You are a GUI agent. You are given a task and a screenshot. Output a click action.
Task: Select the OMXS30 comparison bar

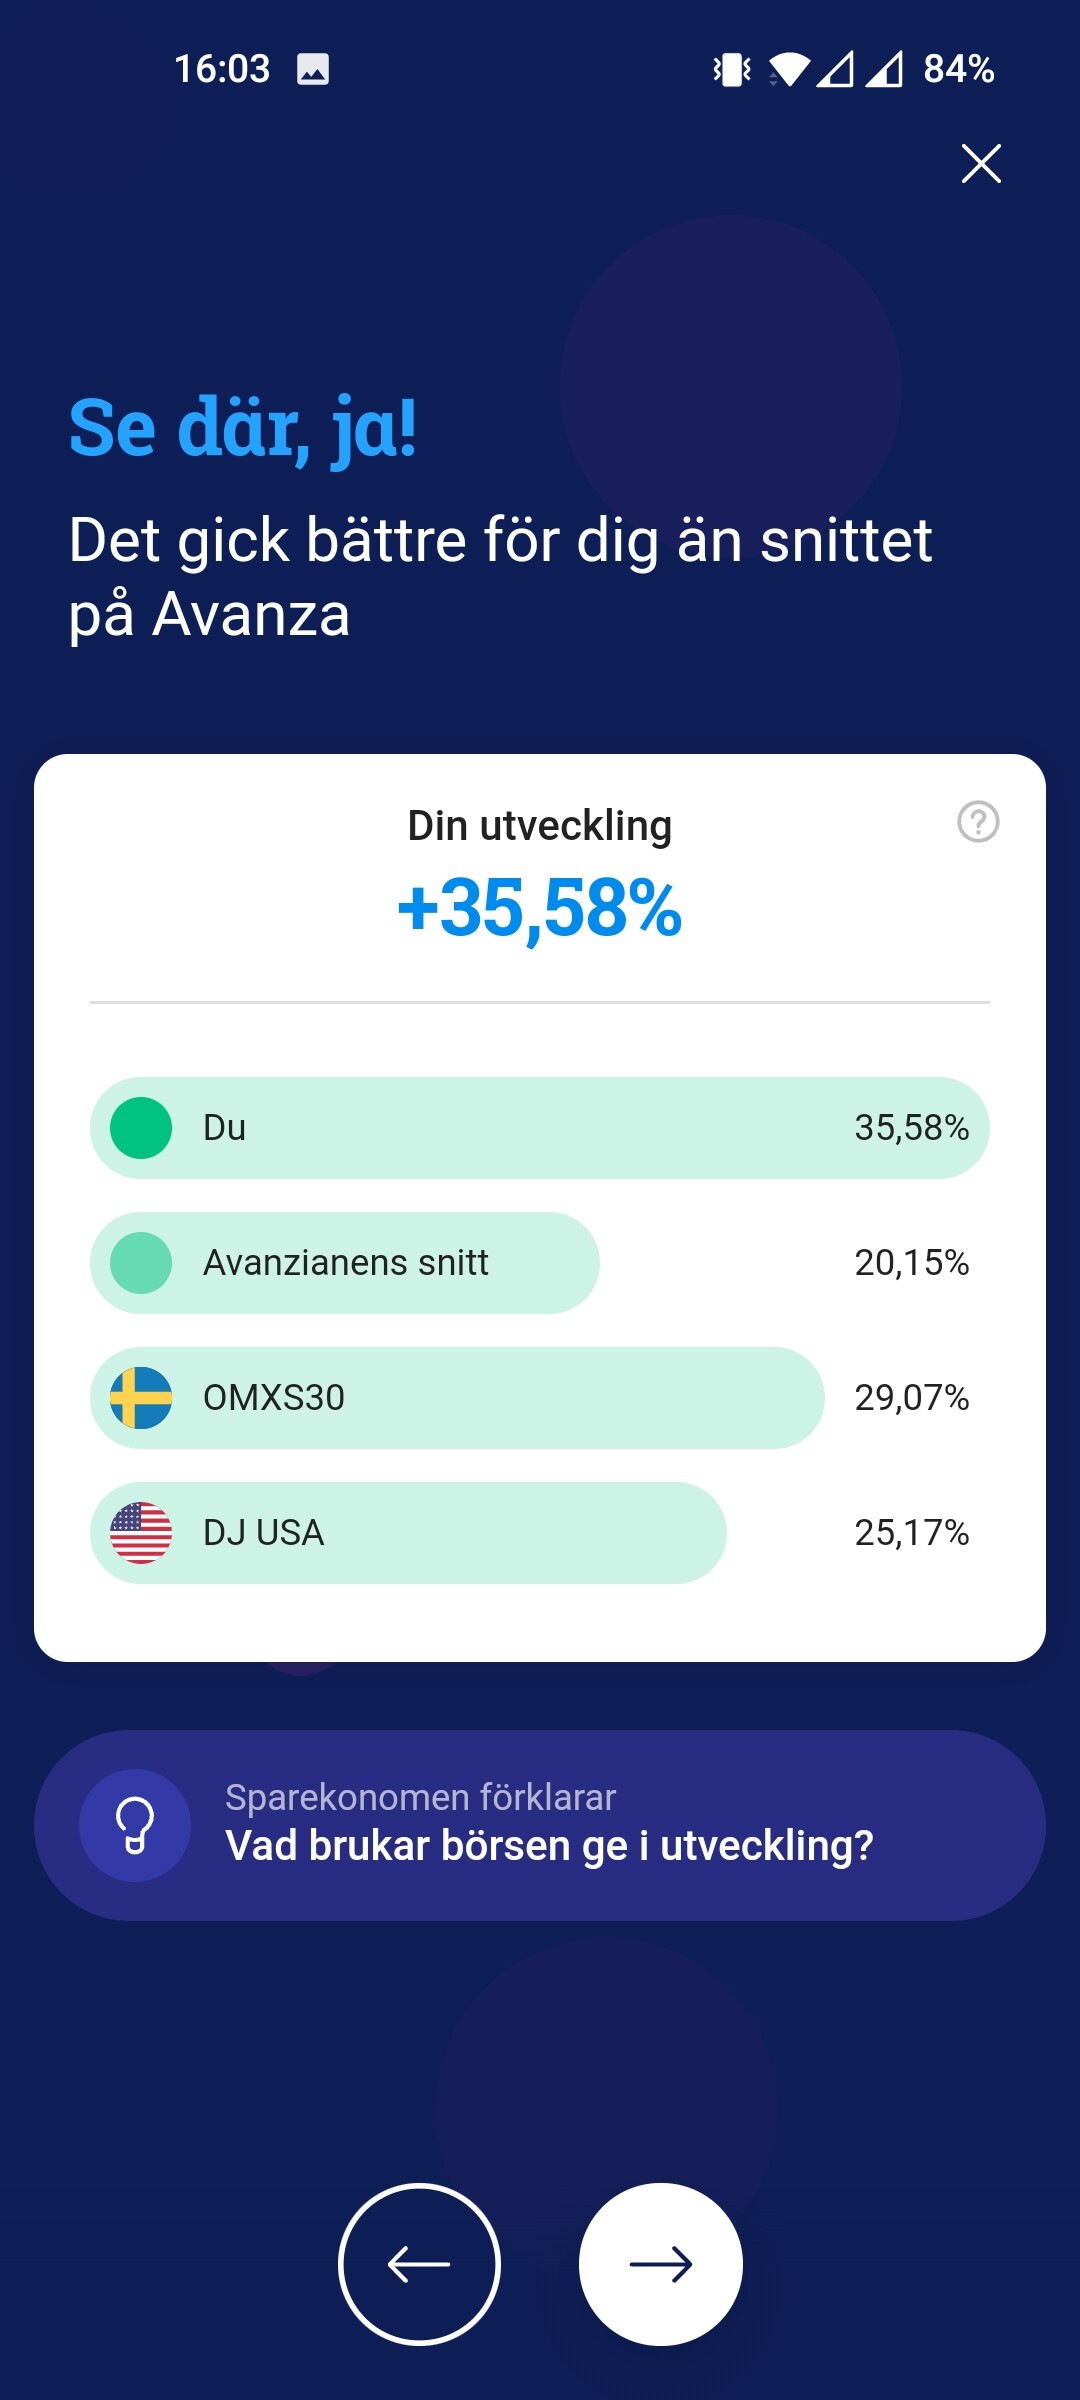click(x=457, y=1398)
